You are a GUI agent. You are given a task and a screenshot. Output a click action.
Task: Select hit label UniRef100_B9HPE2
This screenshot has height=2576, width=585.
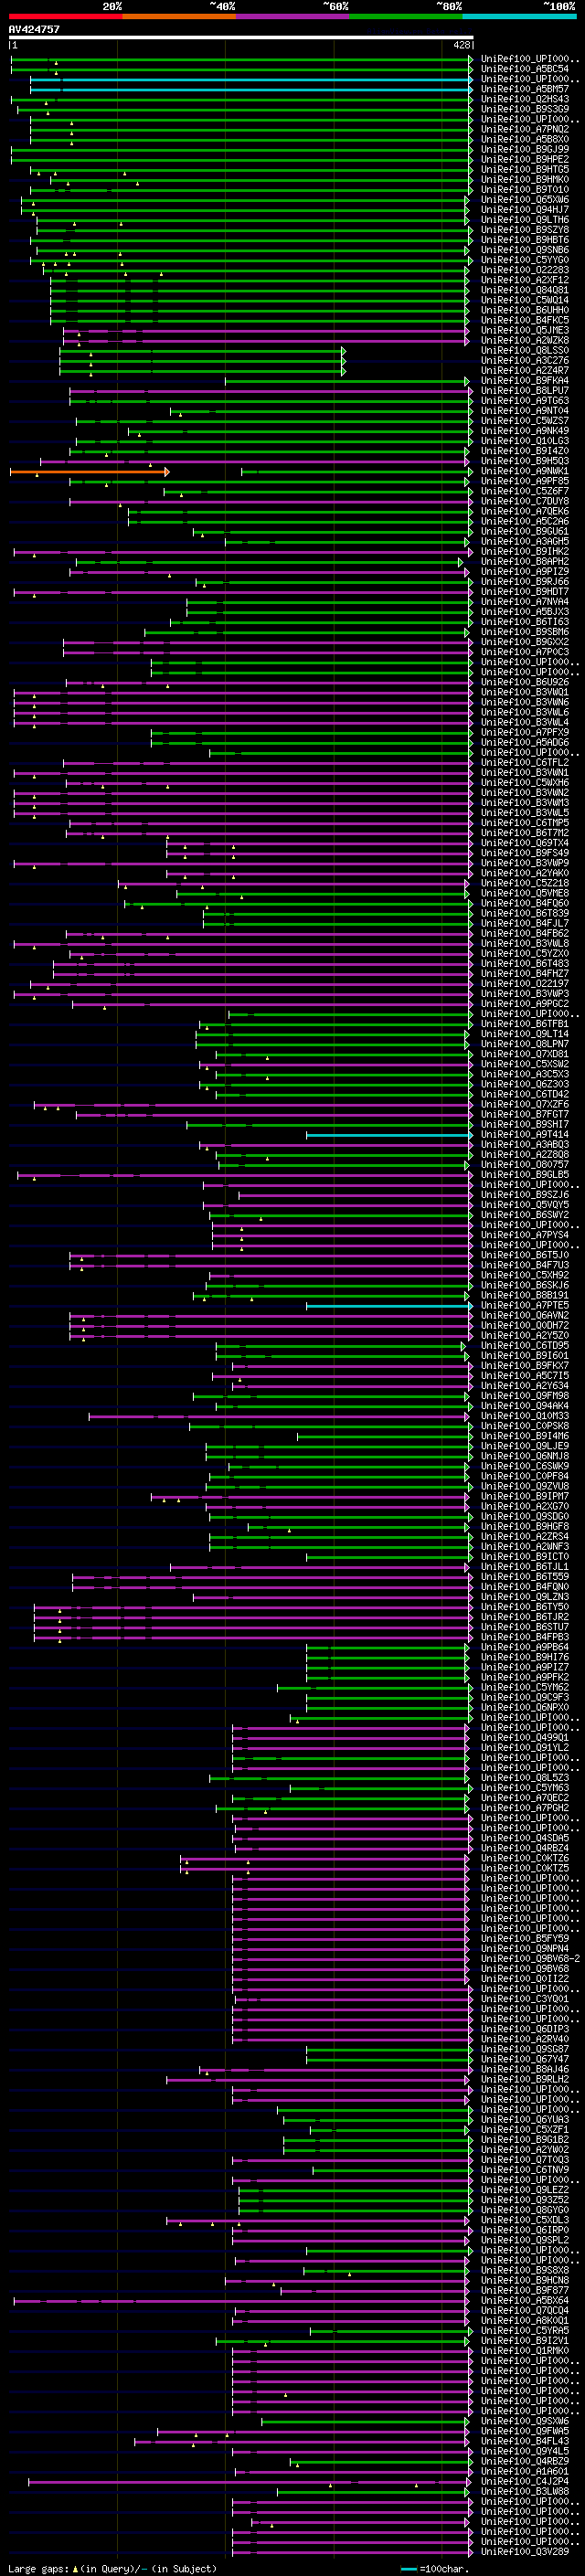pos(525,159)
